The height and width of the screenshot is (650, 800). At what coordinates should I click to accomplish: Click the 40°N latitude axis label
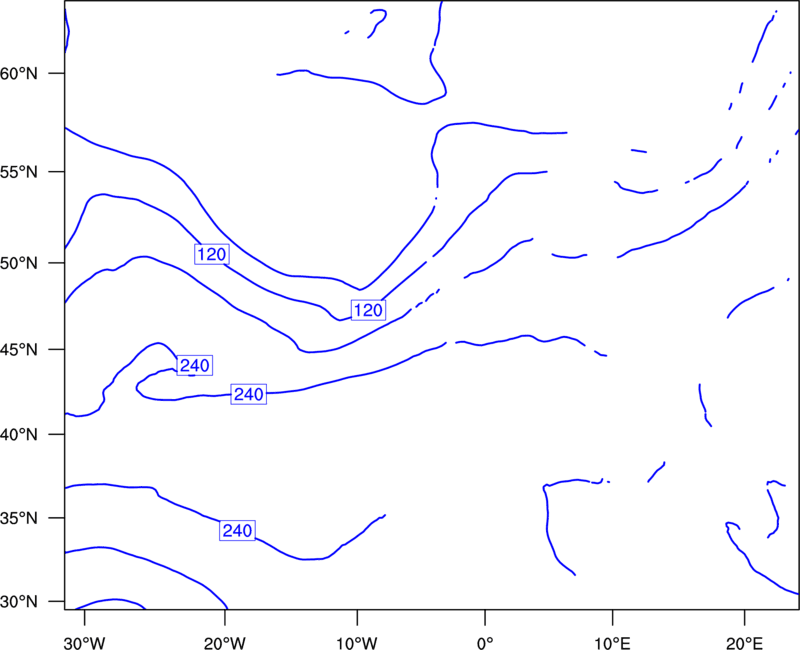[x=19, y=435]
